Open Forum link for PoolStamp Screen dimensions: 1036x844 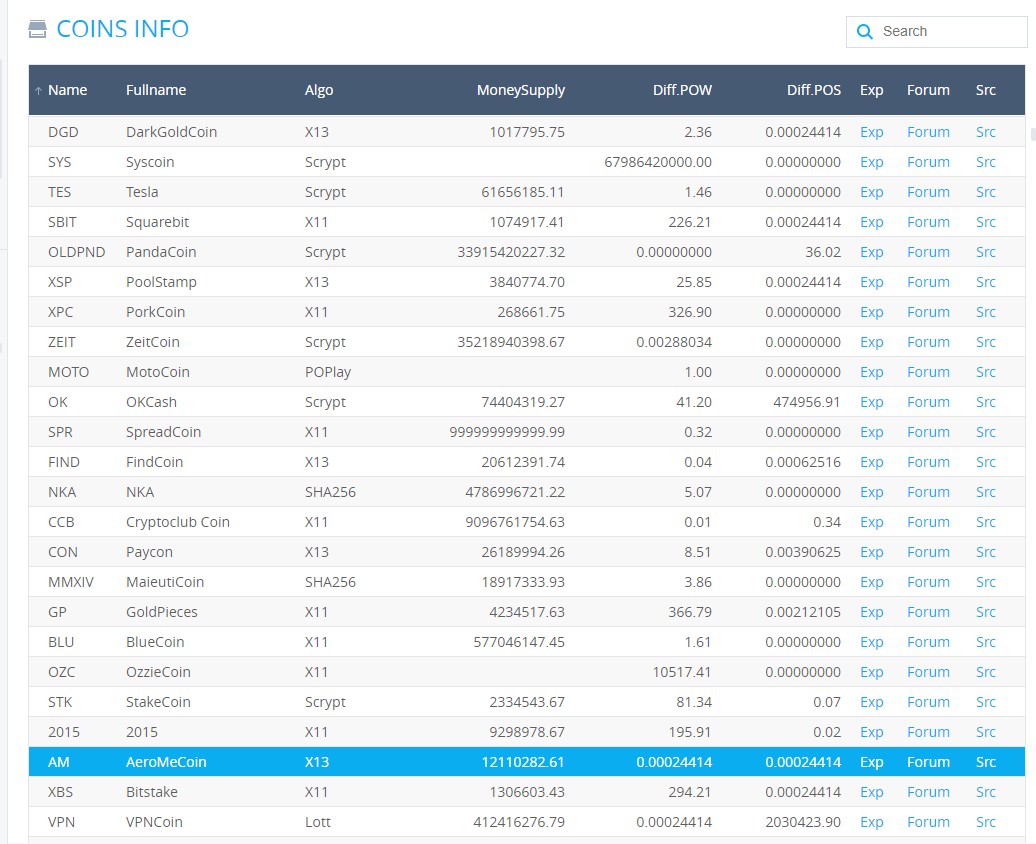[928, 282]
